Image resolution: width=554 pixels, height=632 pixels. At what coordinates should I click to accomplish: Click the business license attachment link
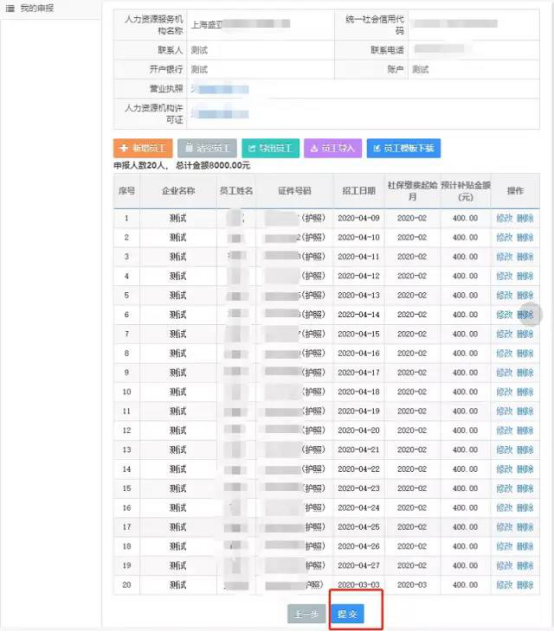(x=220, y=89)
